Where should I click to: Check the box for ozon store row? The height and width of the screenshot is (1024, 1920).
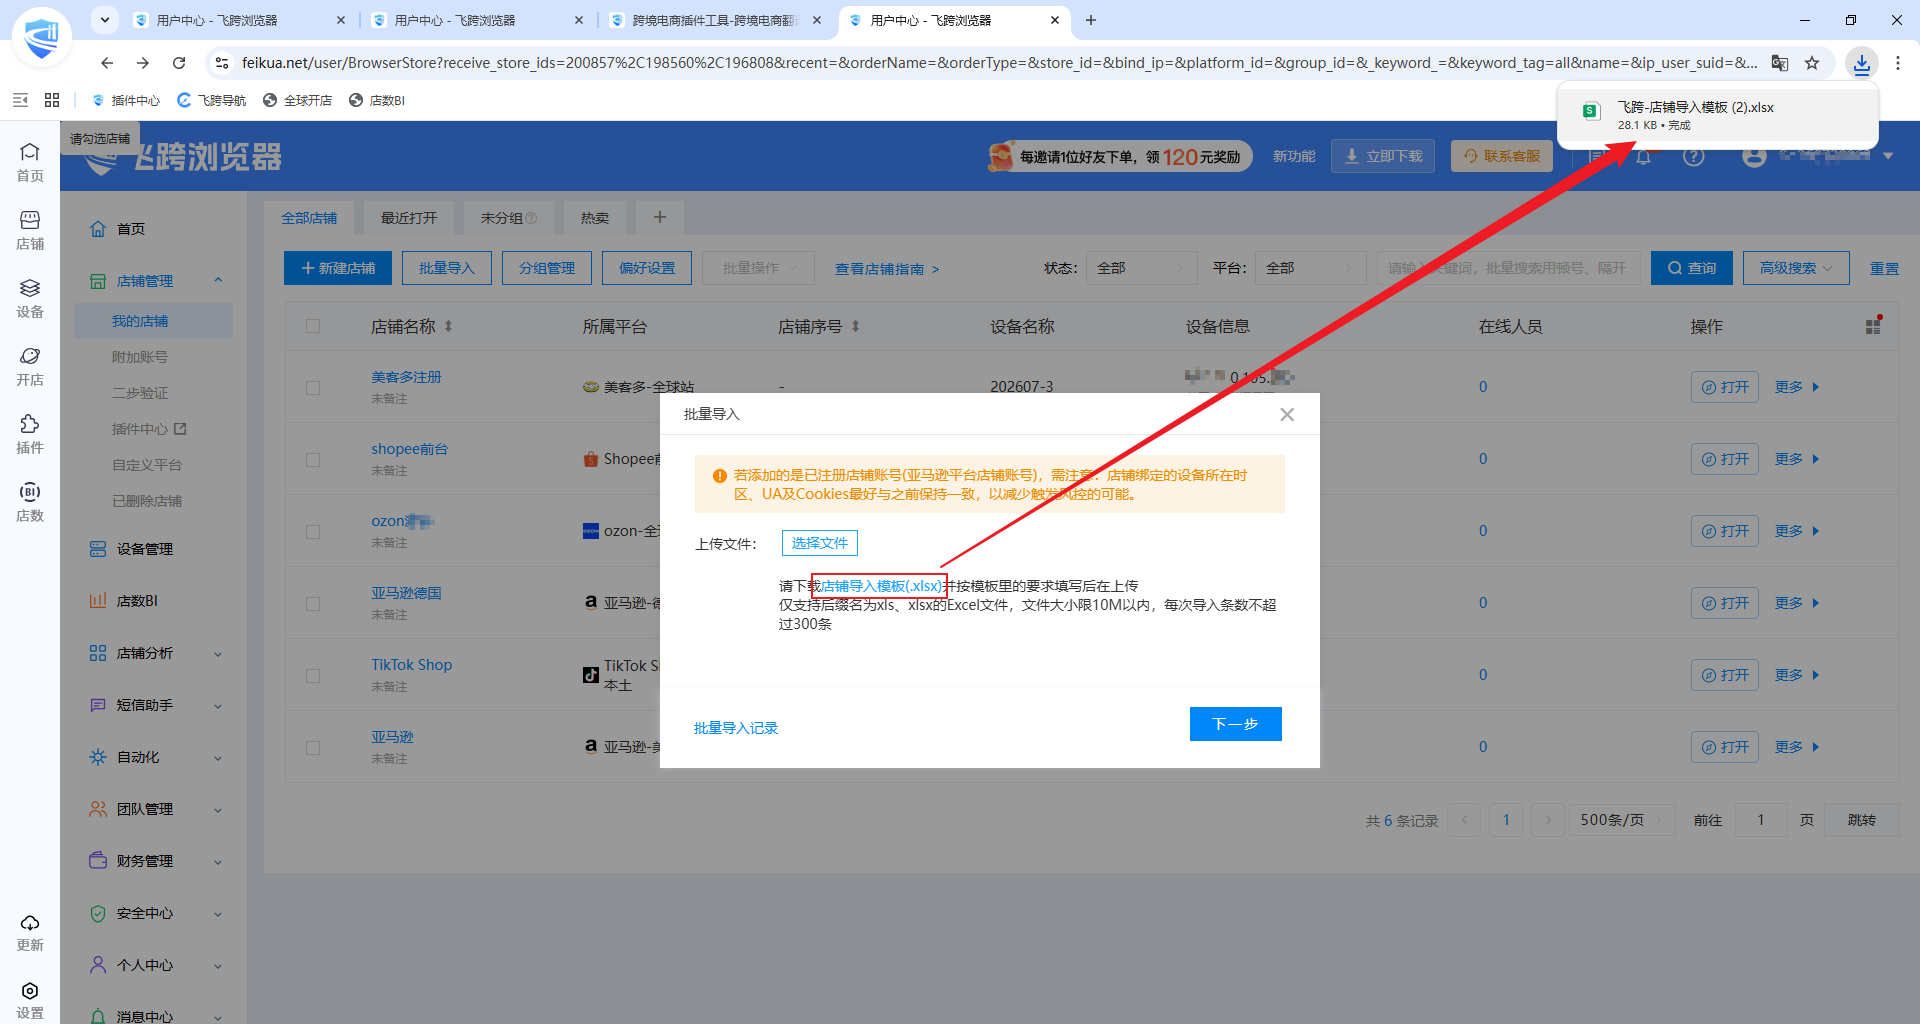(x=313, y=532)
